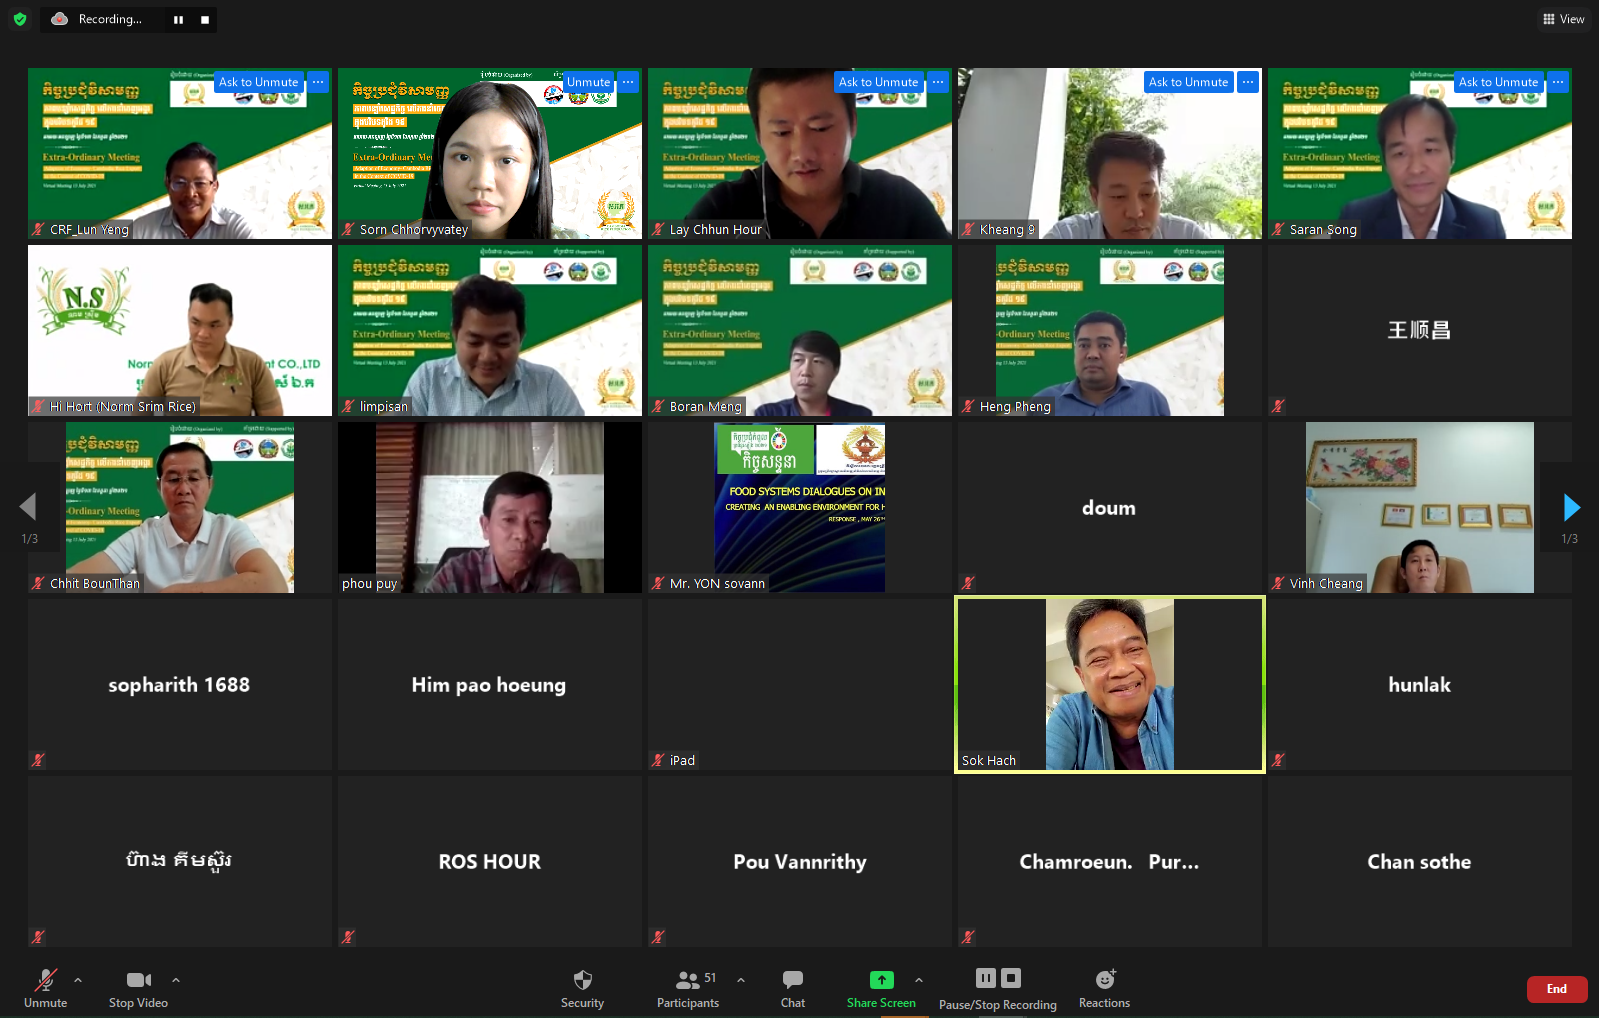Viewport: 1599px width, 1018px height.
Task: Select phou puy video tile
Action: click(x=490, y=507)
